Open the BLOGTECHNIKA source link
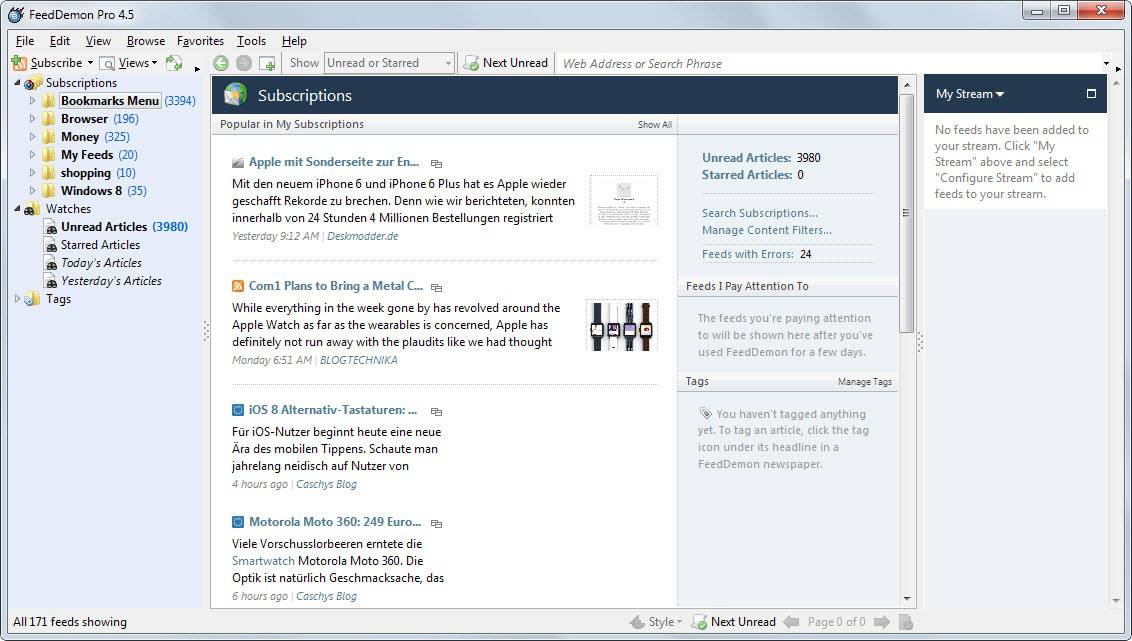This screenshot has width=1132, height=641. [359, 360]
